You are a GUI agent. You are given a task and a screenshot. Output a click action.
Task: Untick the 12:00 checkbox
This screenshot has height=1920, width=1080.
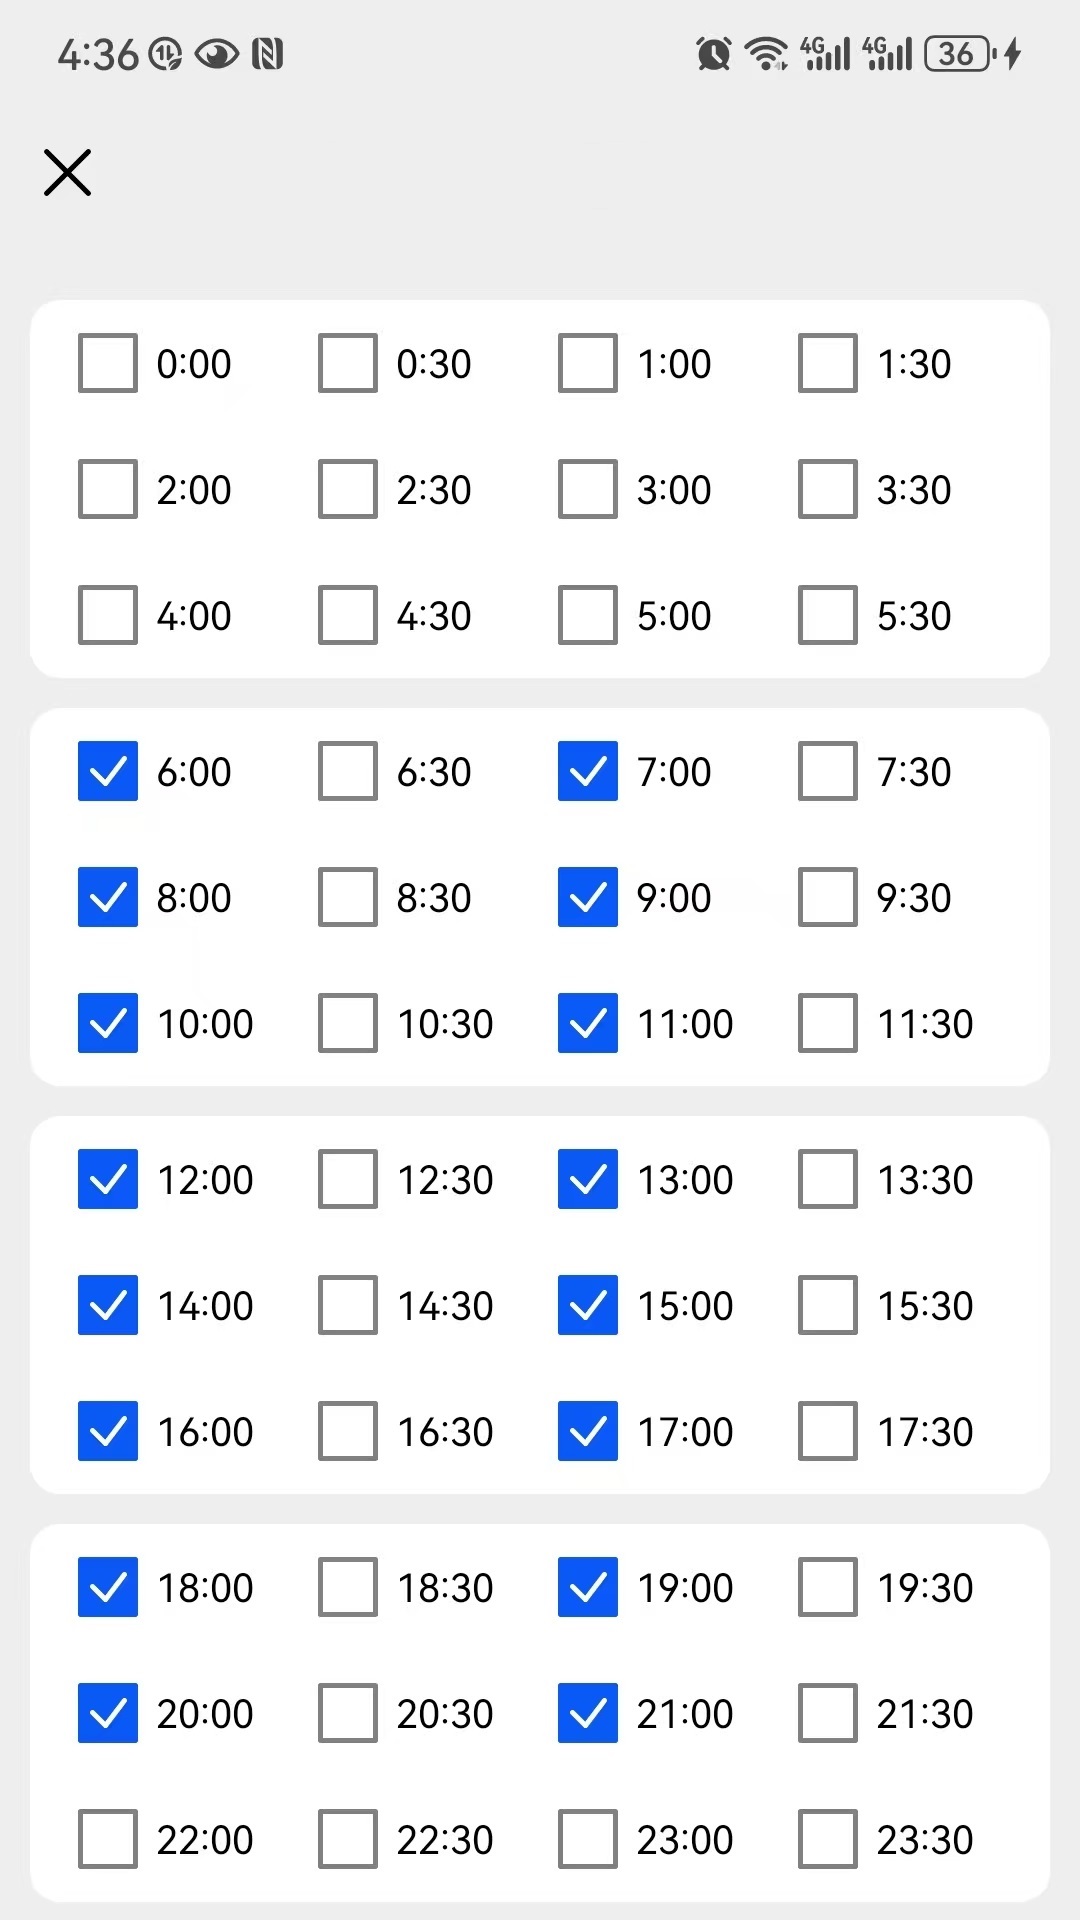108,1179
